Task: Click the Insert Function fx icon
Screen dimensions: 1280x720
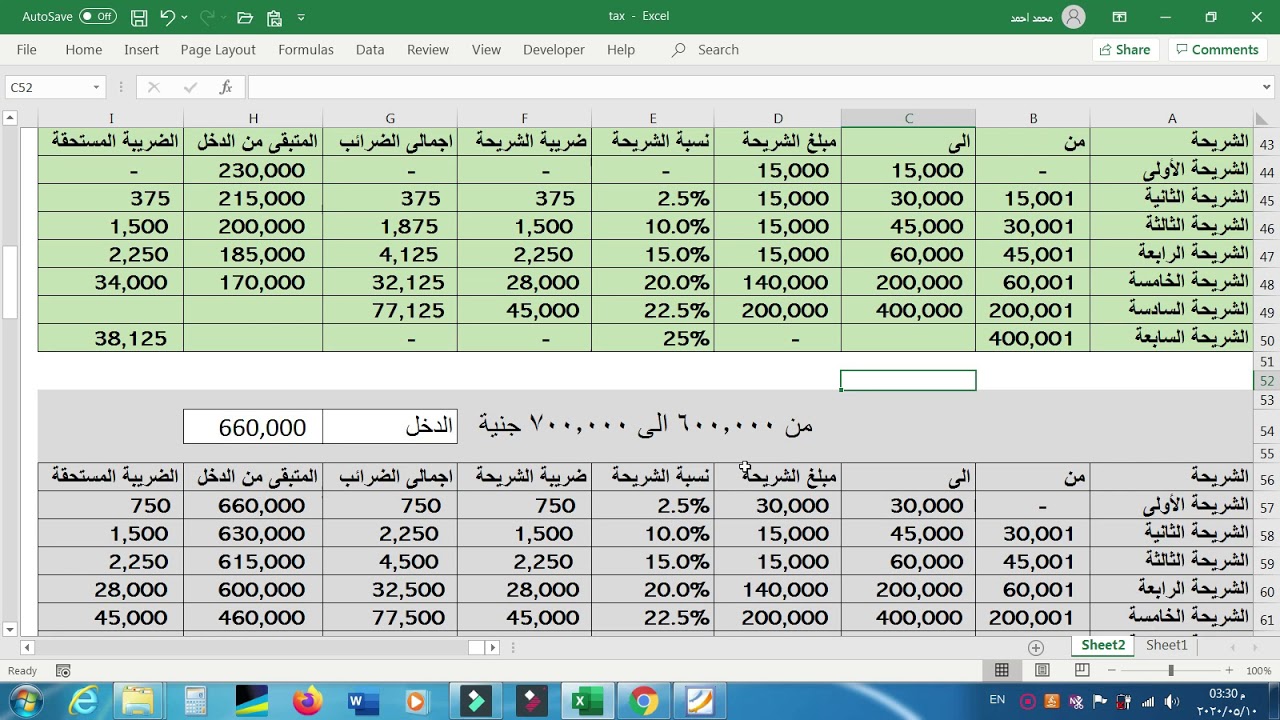Action: coord(226,87)
